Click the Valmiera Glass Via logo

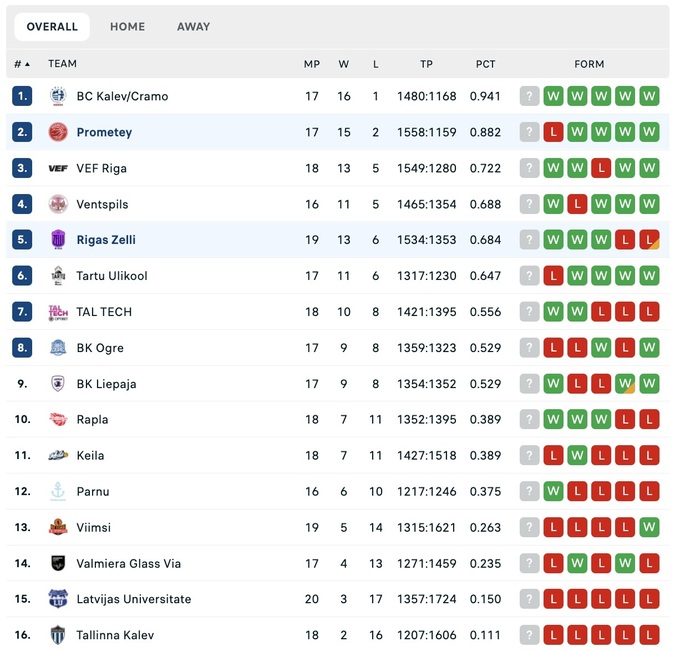click(58, 563)
